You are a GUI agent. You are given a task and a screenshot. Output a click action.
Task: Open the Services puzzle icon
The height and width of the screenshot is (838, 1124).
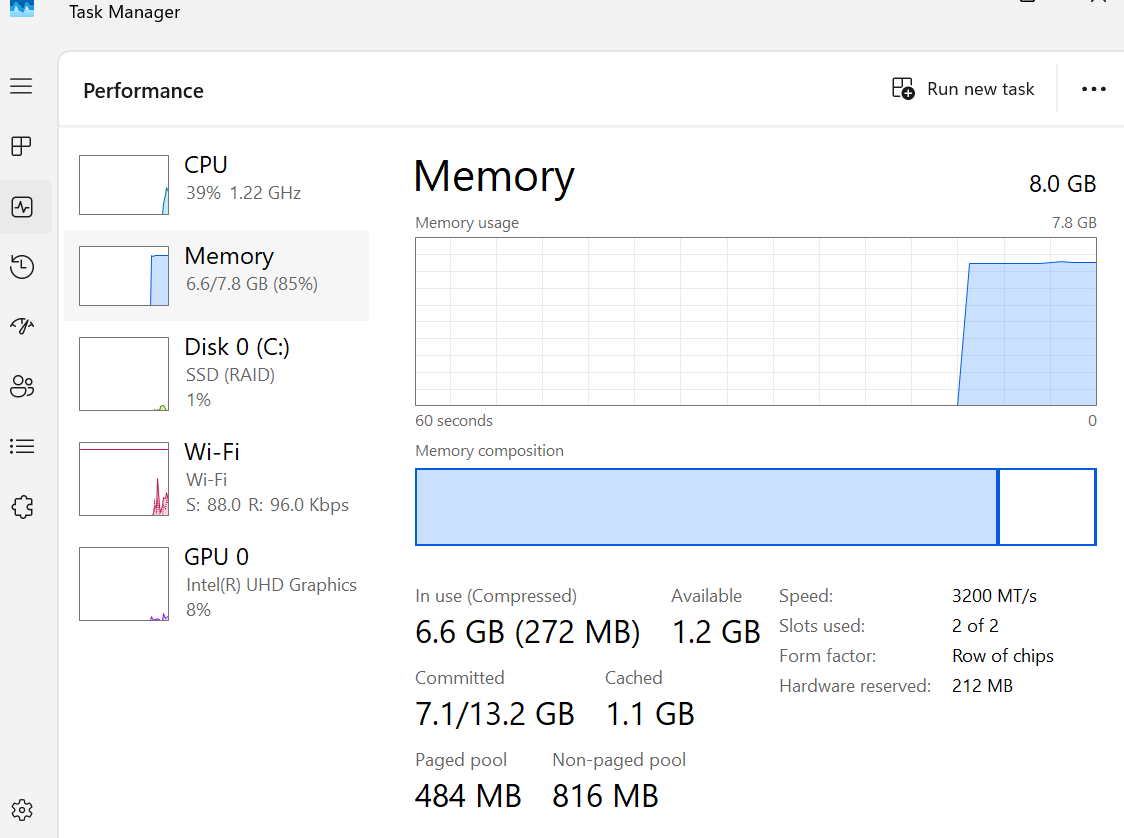(22, 507)
